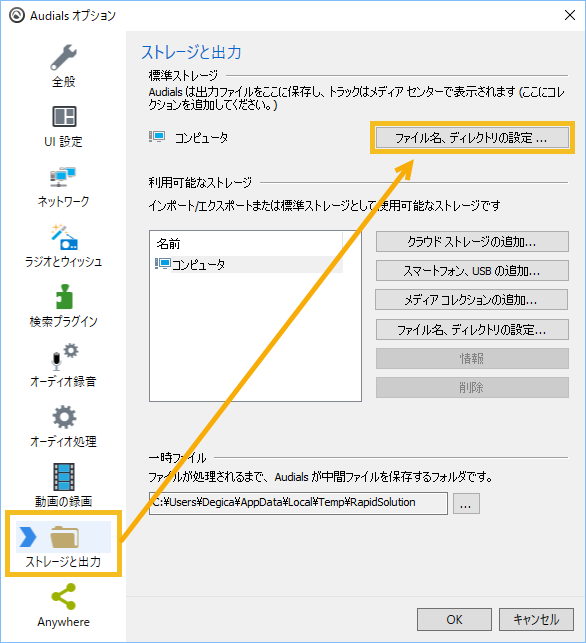Open the Anywhere share icon

[64, 596]
